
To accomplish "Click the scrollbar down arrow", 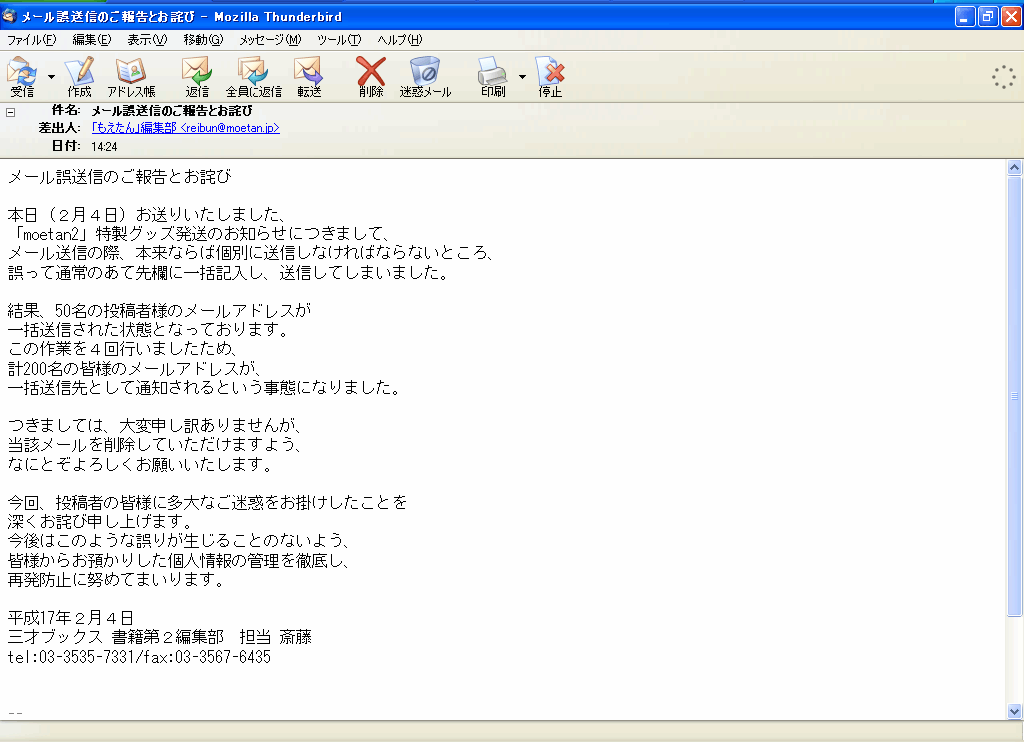I will point(1015,711).
